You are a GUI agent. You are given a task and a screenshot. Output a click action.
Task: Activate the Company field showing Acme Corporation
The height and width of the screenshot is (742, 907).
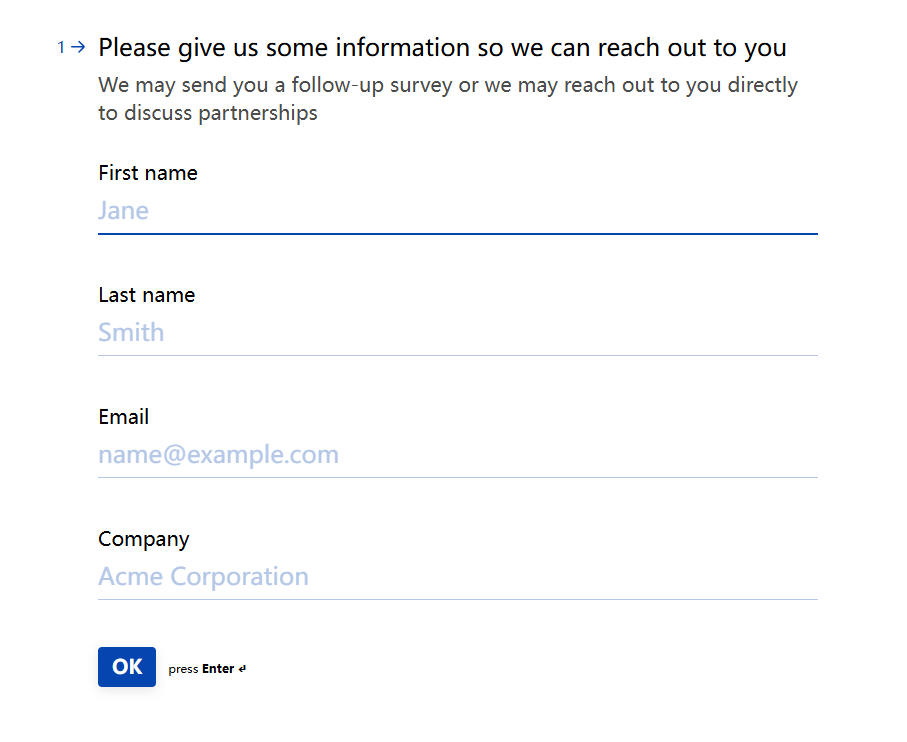(457, 577)
